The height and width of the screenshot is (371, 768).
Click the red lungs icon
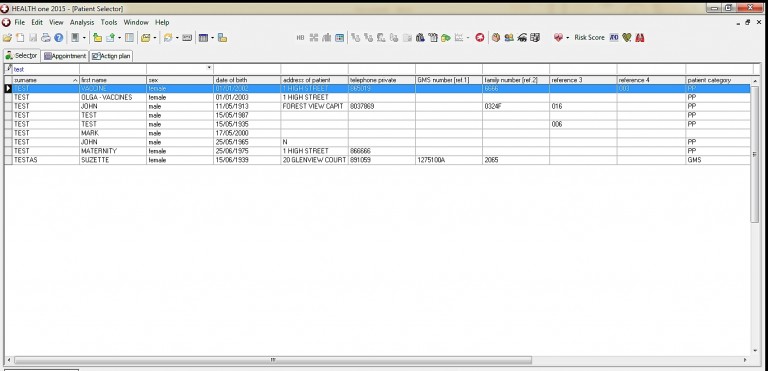(640, 38)
